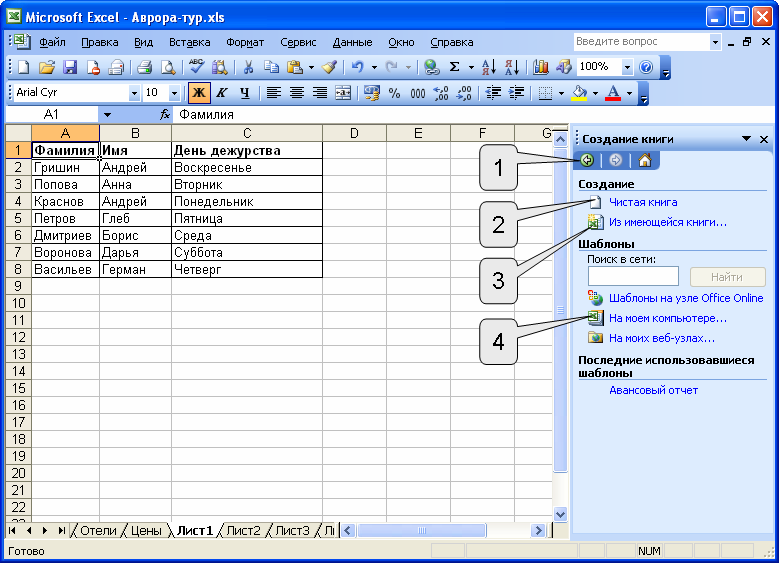Click the На моем компьютере link
Screen dimensions: 779x563
[668, 318]
